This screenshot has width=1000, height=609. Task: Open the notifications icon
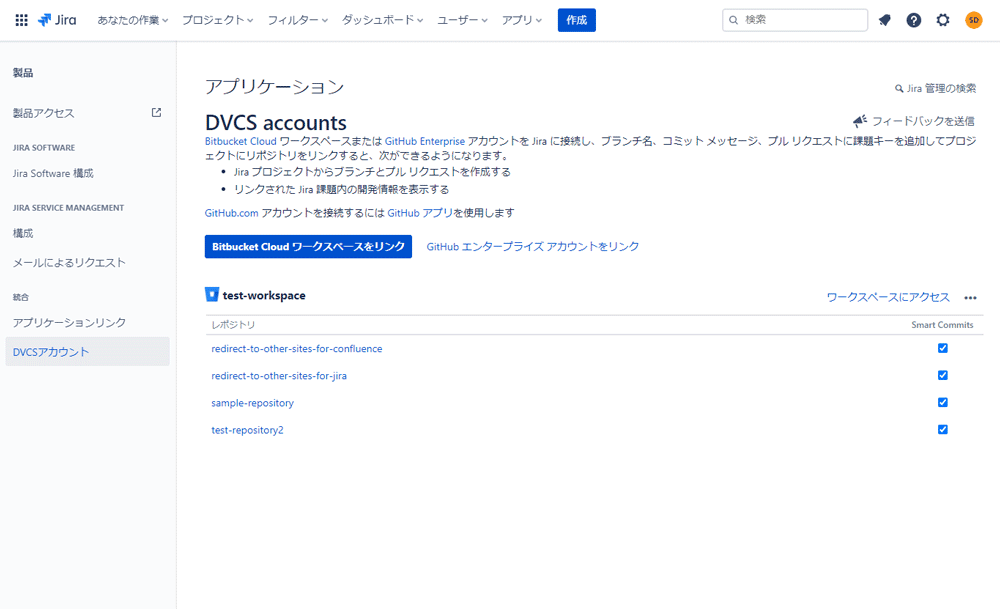885,20
